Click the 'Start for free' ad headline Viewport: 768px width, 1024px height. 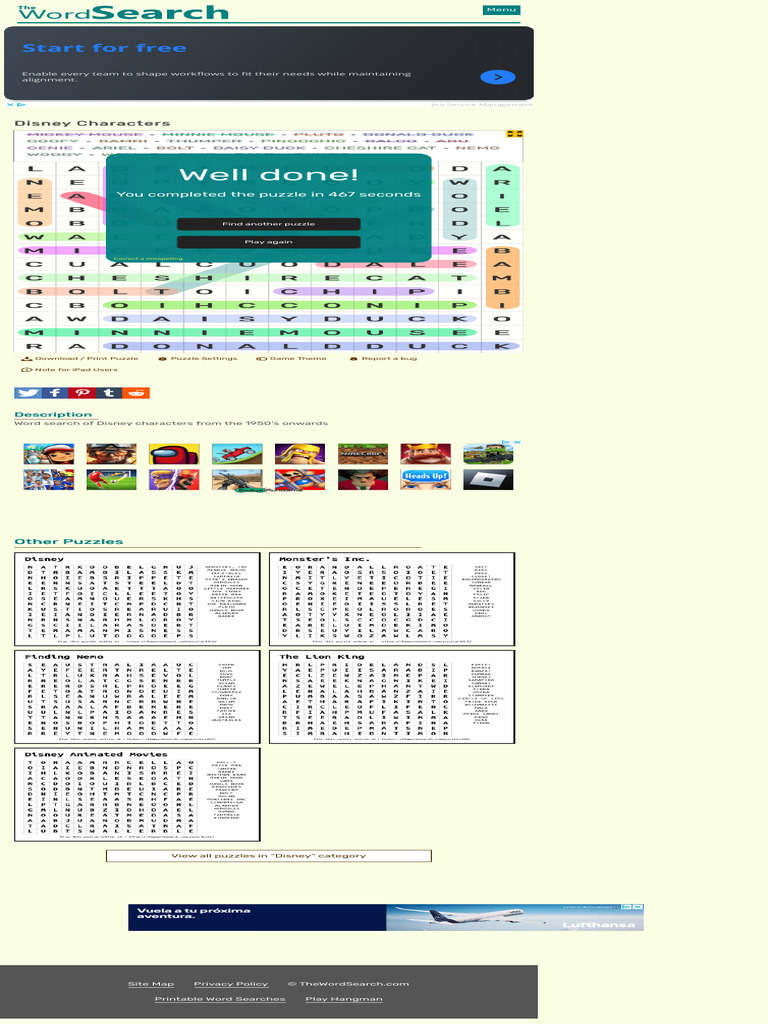[104, 48]
